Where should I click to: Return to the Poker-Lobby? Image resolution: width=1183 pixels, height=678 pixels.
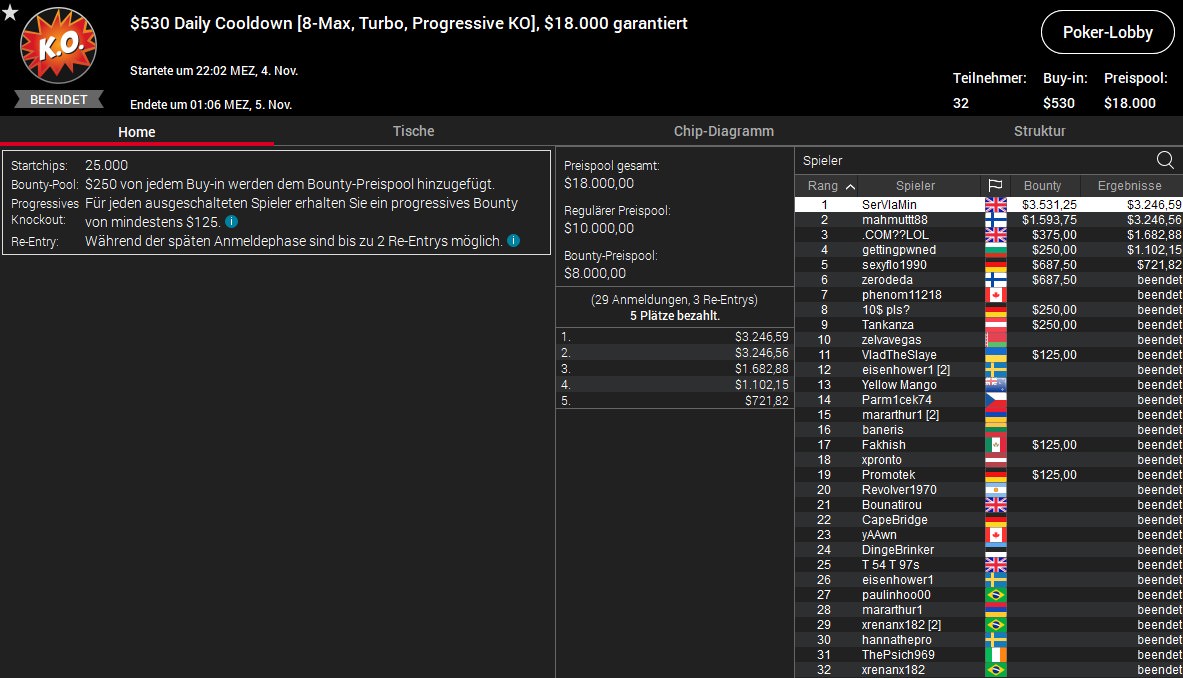[x=1107, y=32]
